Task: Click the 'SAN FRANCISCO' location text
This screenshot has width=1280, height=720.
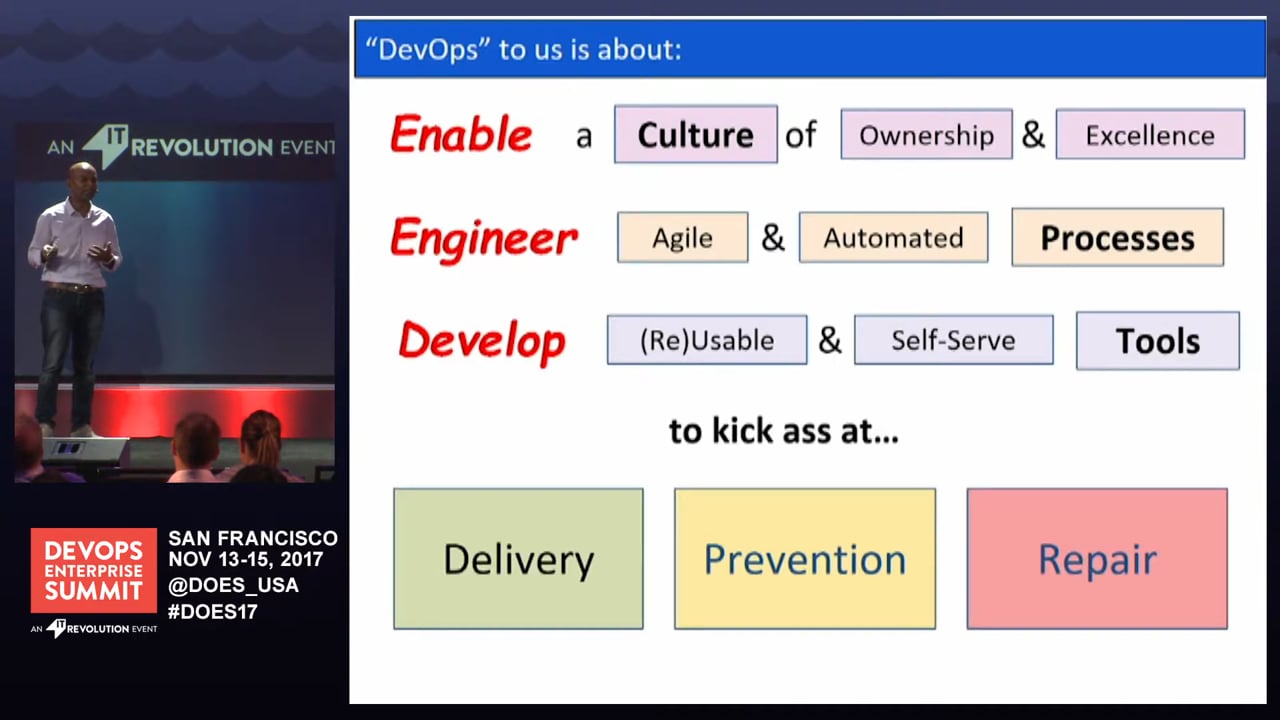Action: [x=253, y=539]
